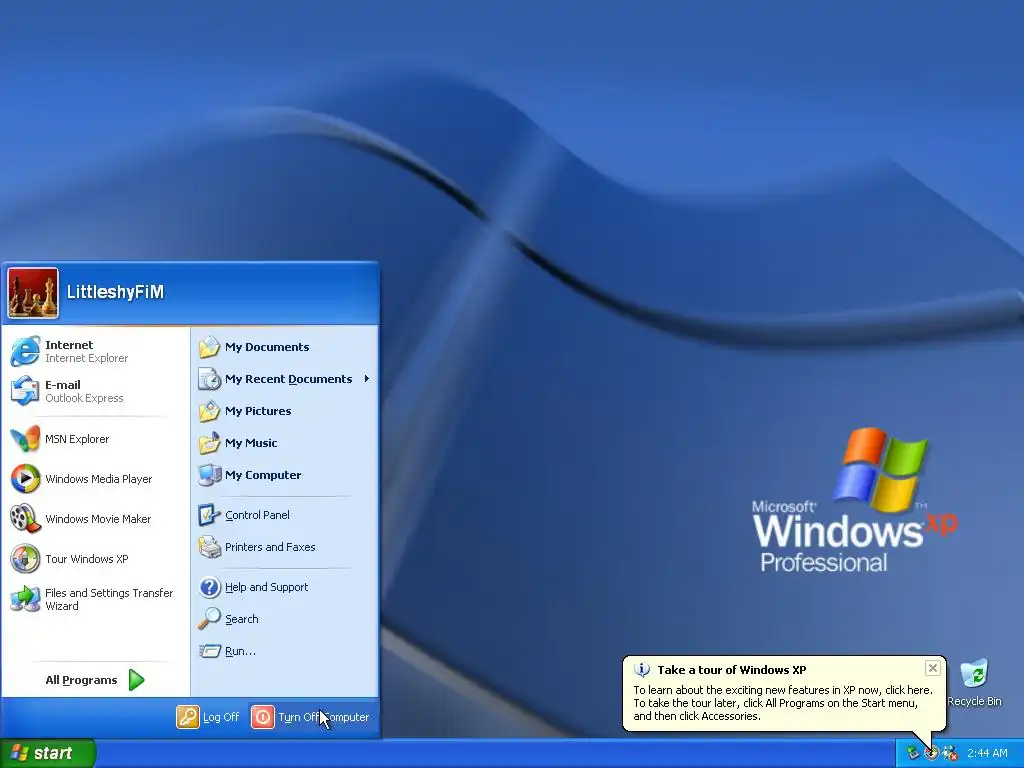Viewport: 1024px width, 768px height.
Task: Click the Tour Windows XP icon
Action: pyautogui.click(x=25, y=559)
